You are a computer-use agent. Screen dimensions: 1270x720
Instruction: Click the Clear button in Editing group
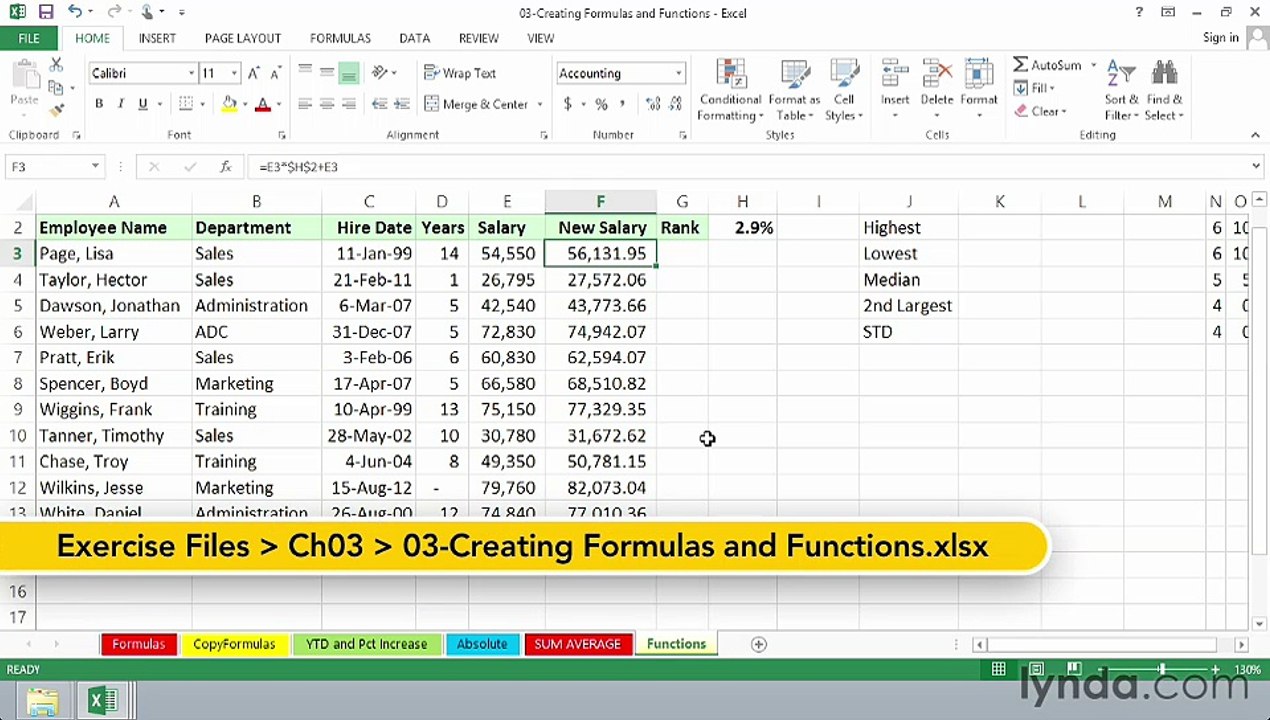tap(1041, 111)
